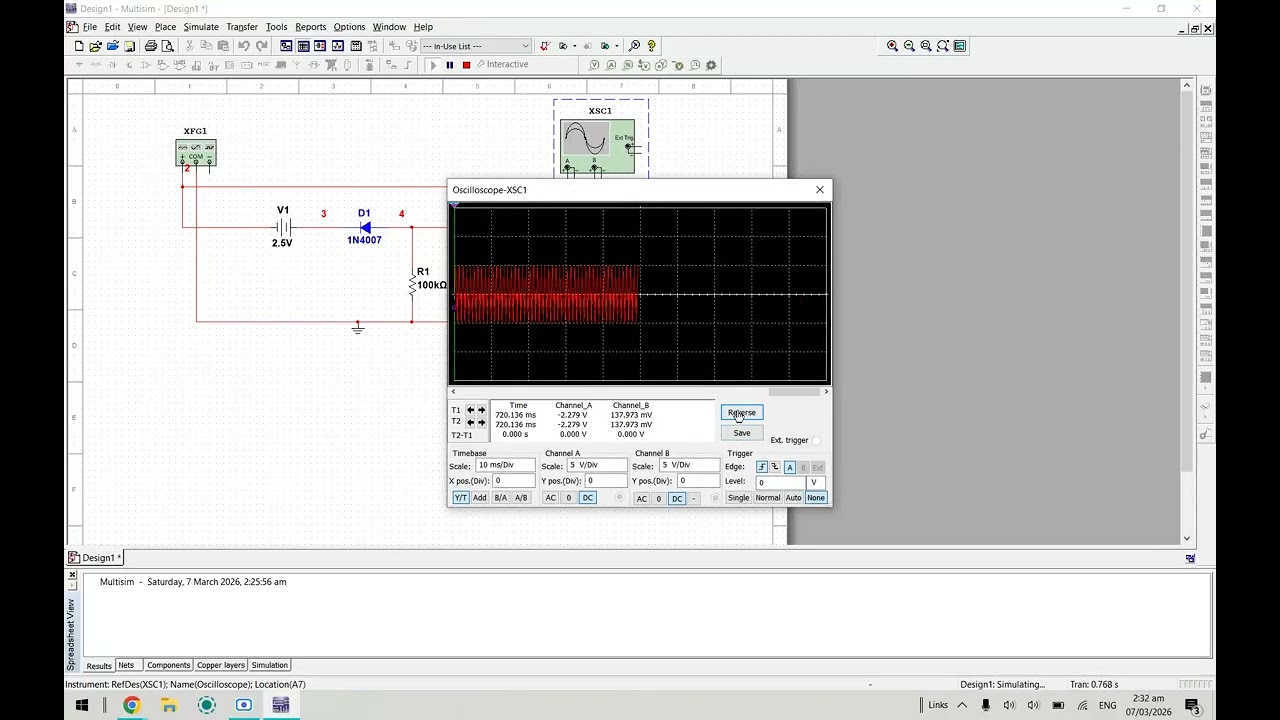The height and width of the screenshot is (720, 1280).
Task: Open the Simulate menu
Action: point(201,27)
